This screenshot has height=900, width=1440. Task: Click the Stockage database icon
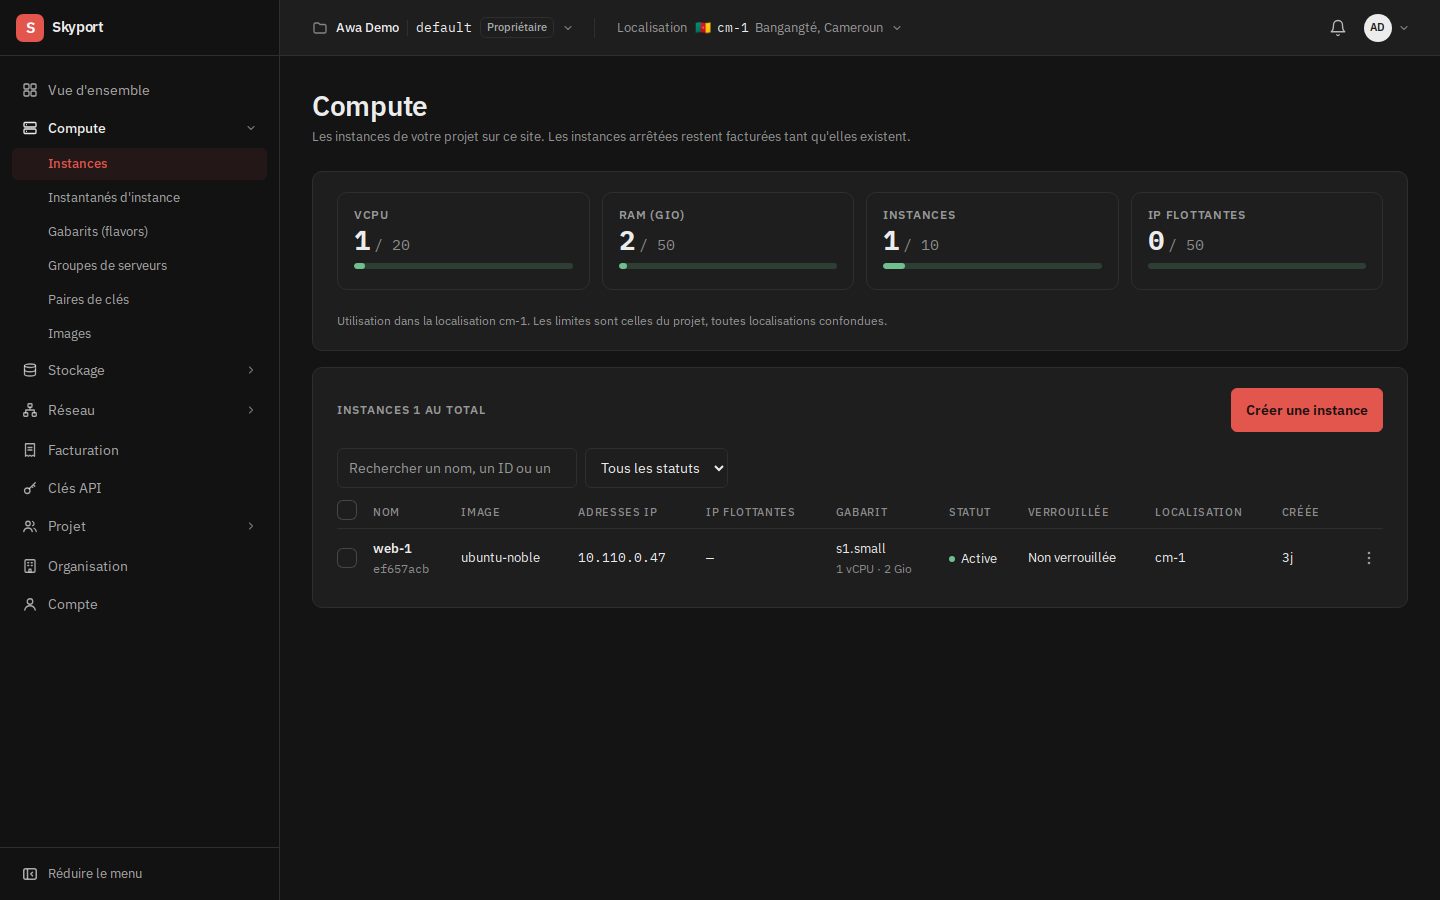[x=30, y=370]
